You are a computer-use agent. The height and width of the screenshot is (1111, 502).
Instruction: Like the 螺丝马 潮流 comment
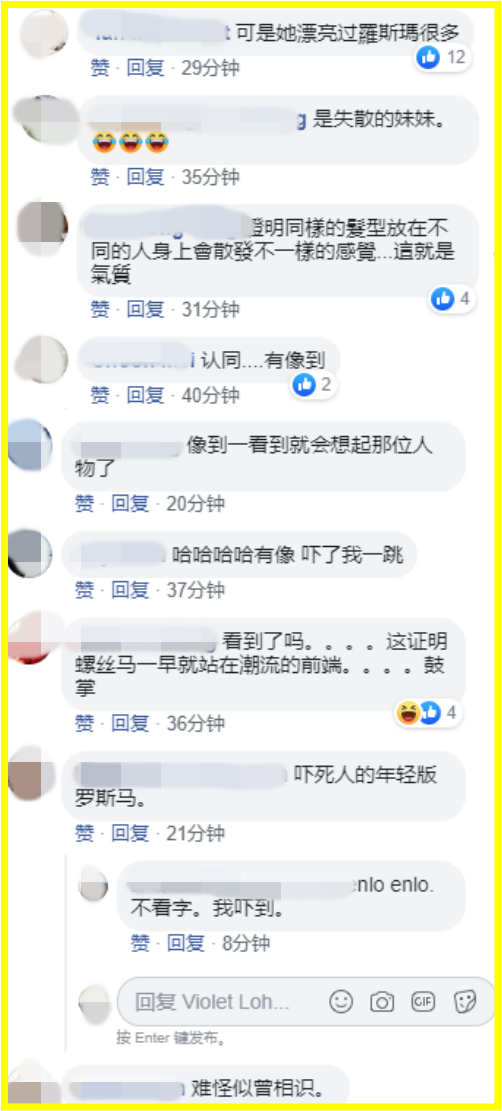(84, 723)
